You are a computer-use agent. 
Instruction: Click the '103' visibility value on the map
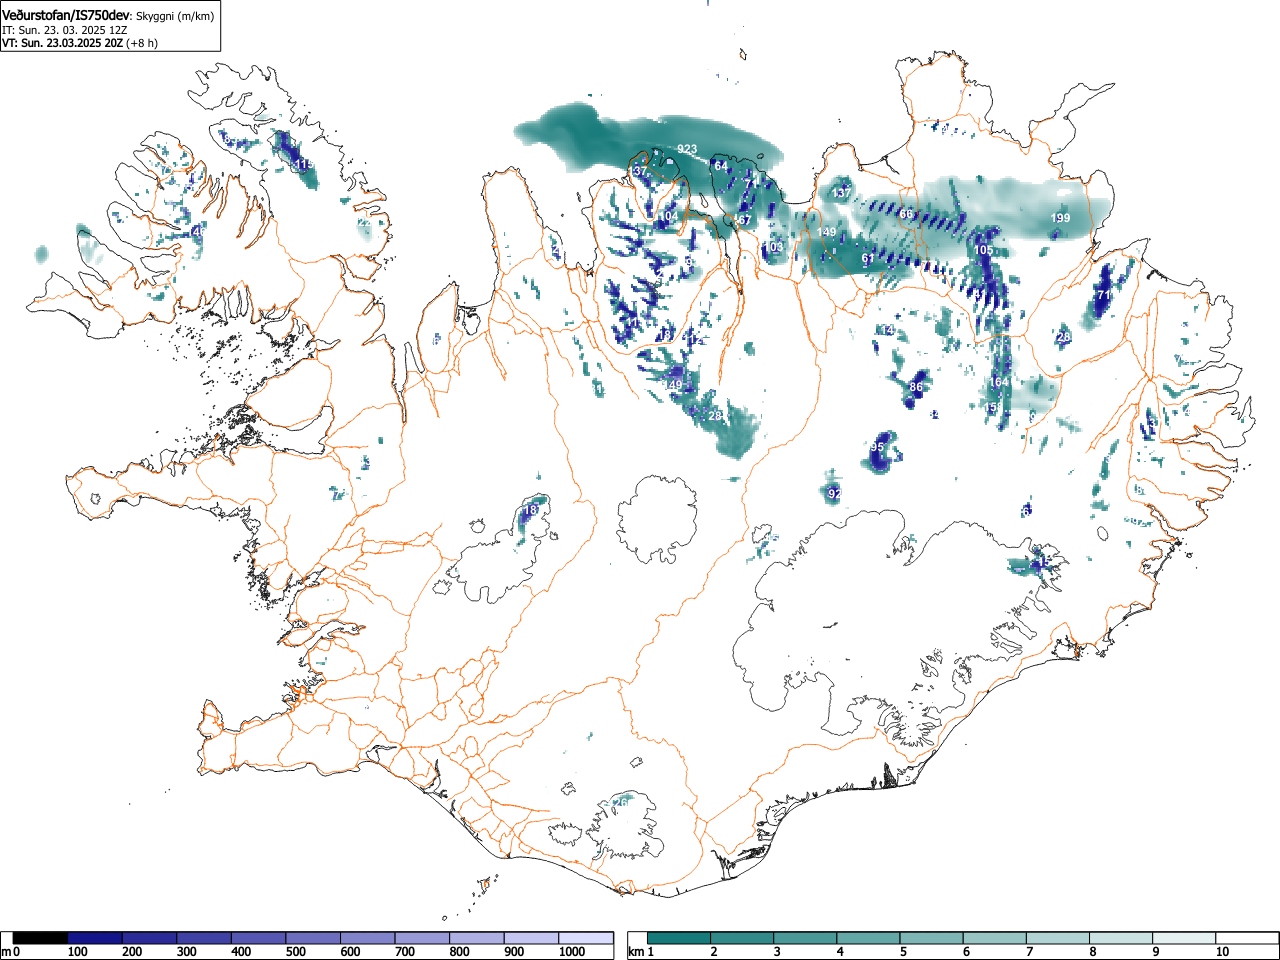(774, 246)
